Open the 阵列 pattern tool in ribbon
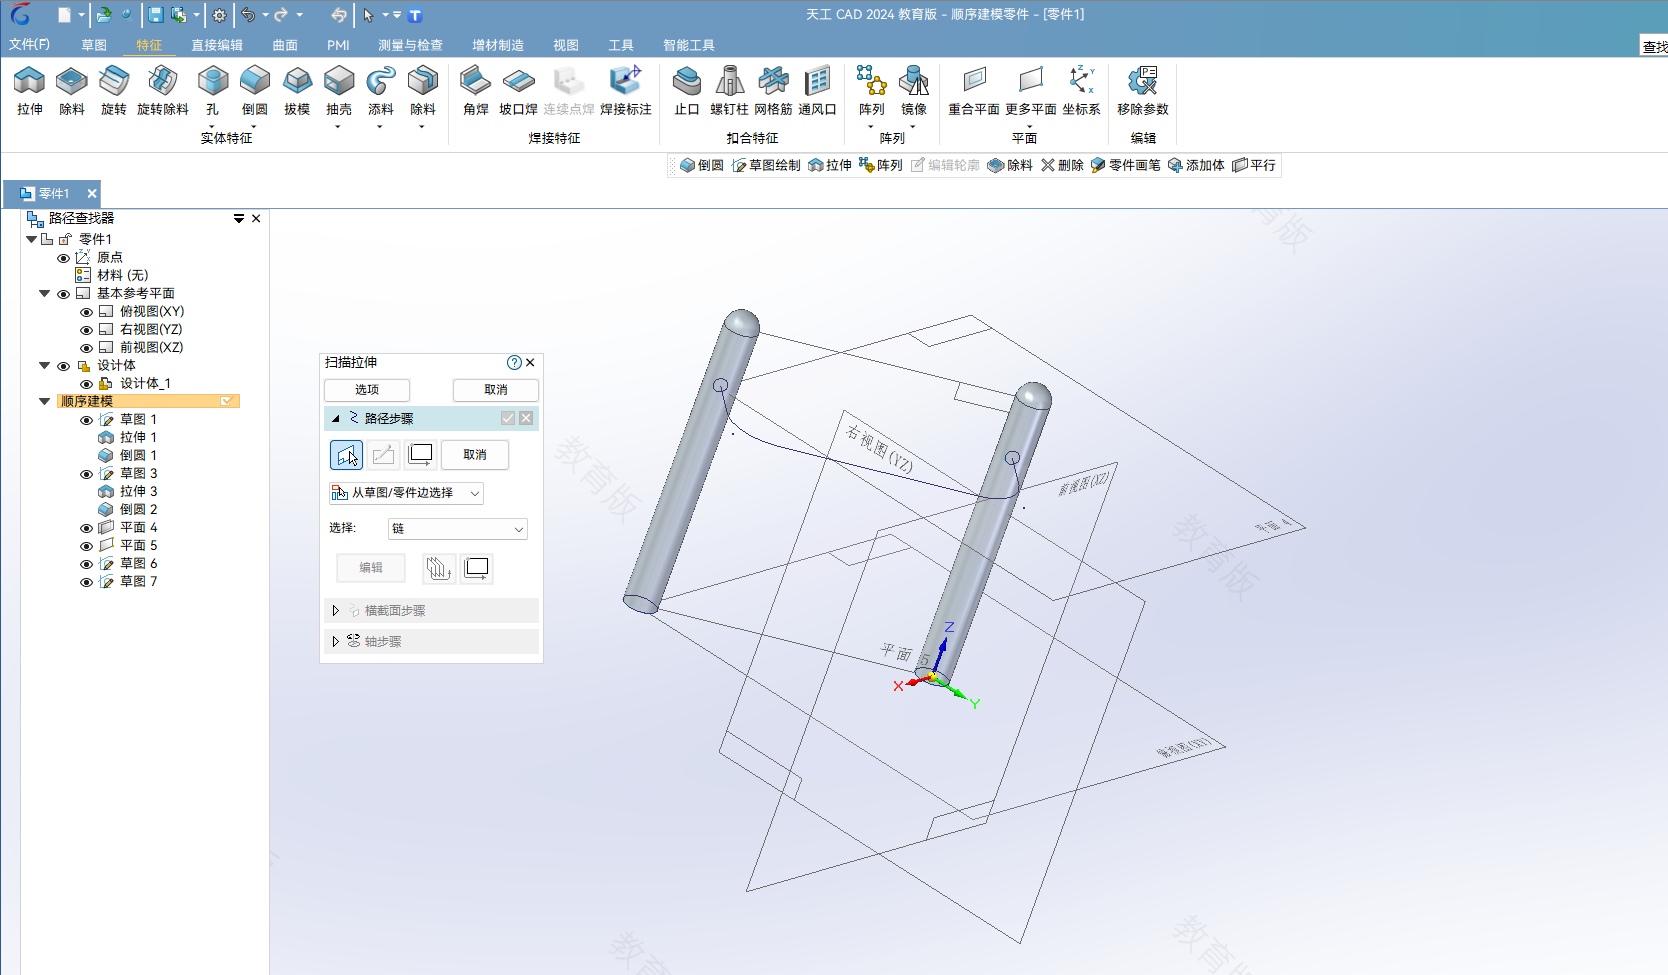Viewport: 1668px width, 975px height. (x=871, y=91)
